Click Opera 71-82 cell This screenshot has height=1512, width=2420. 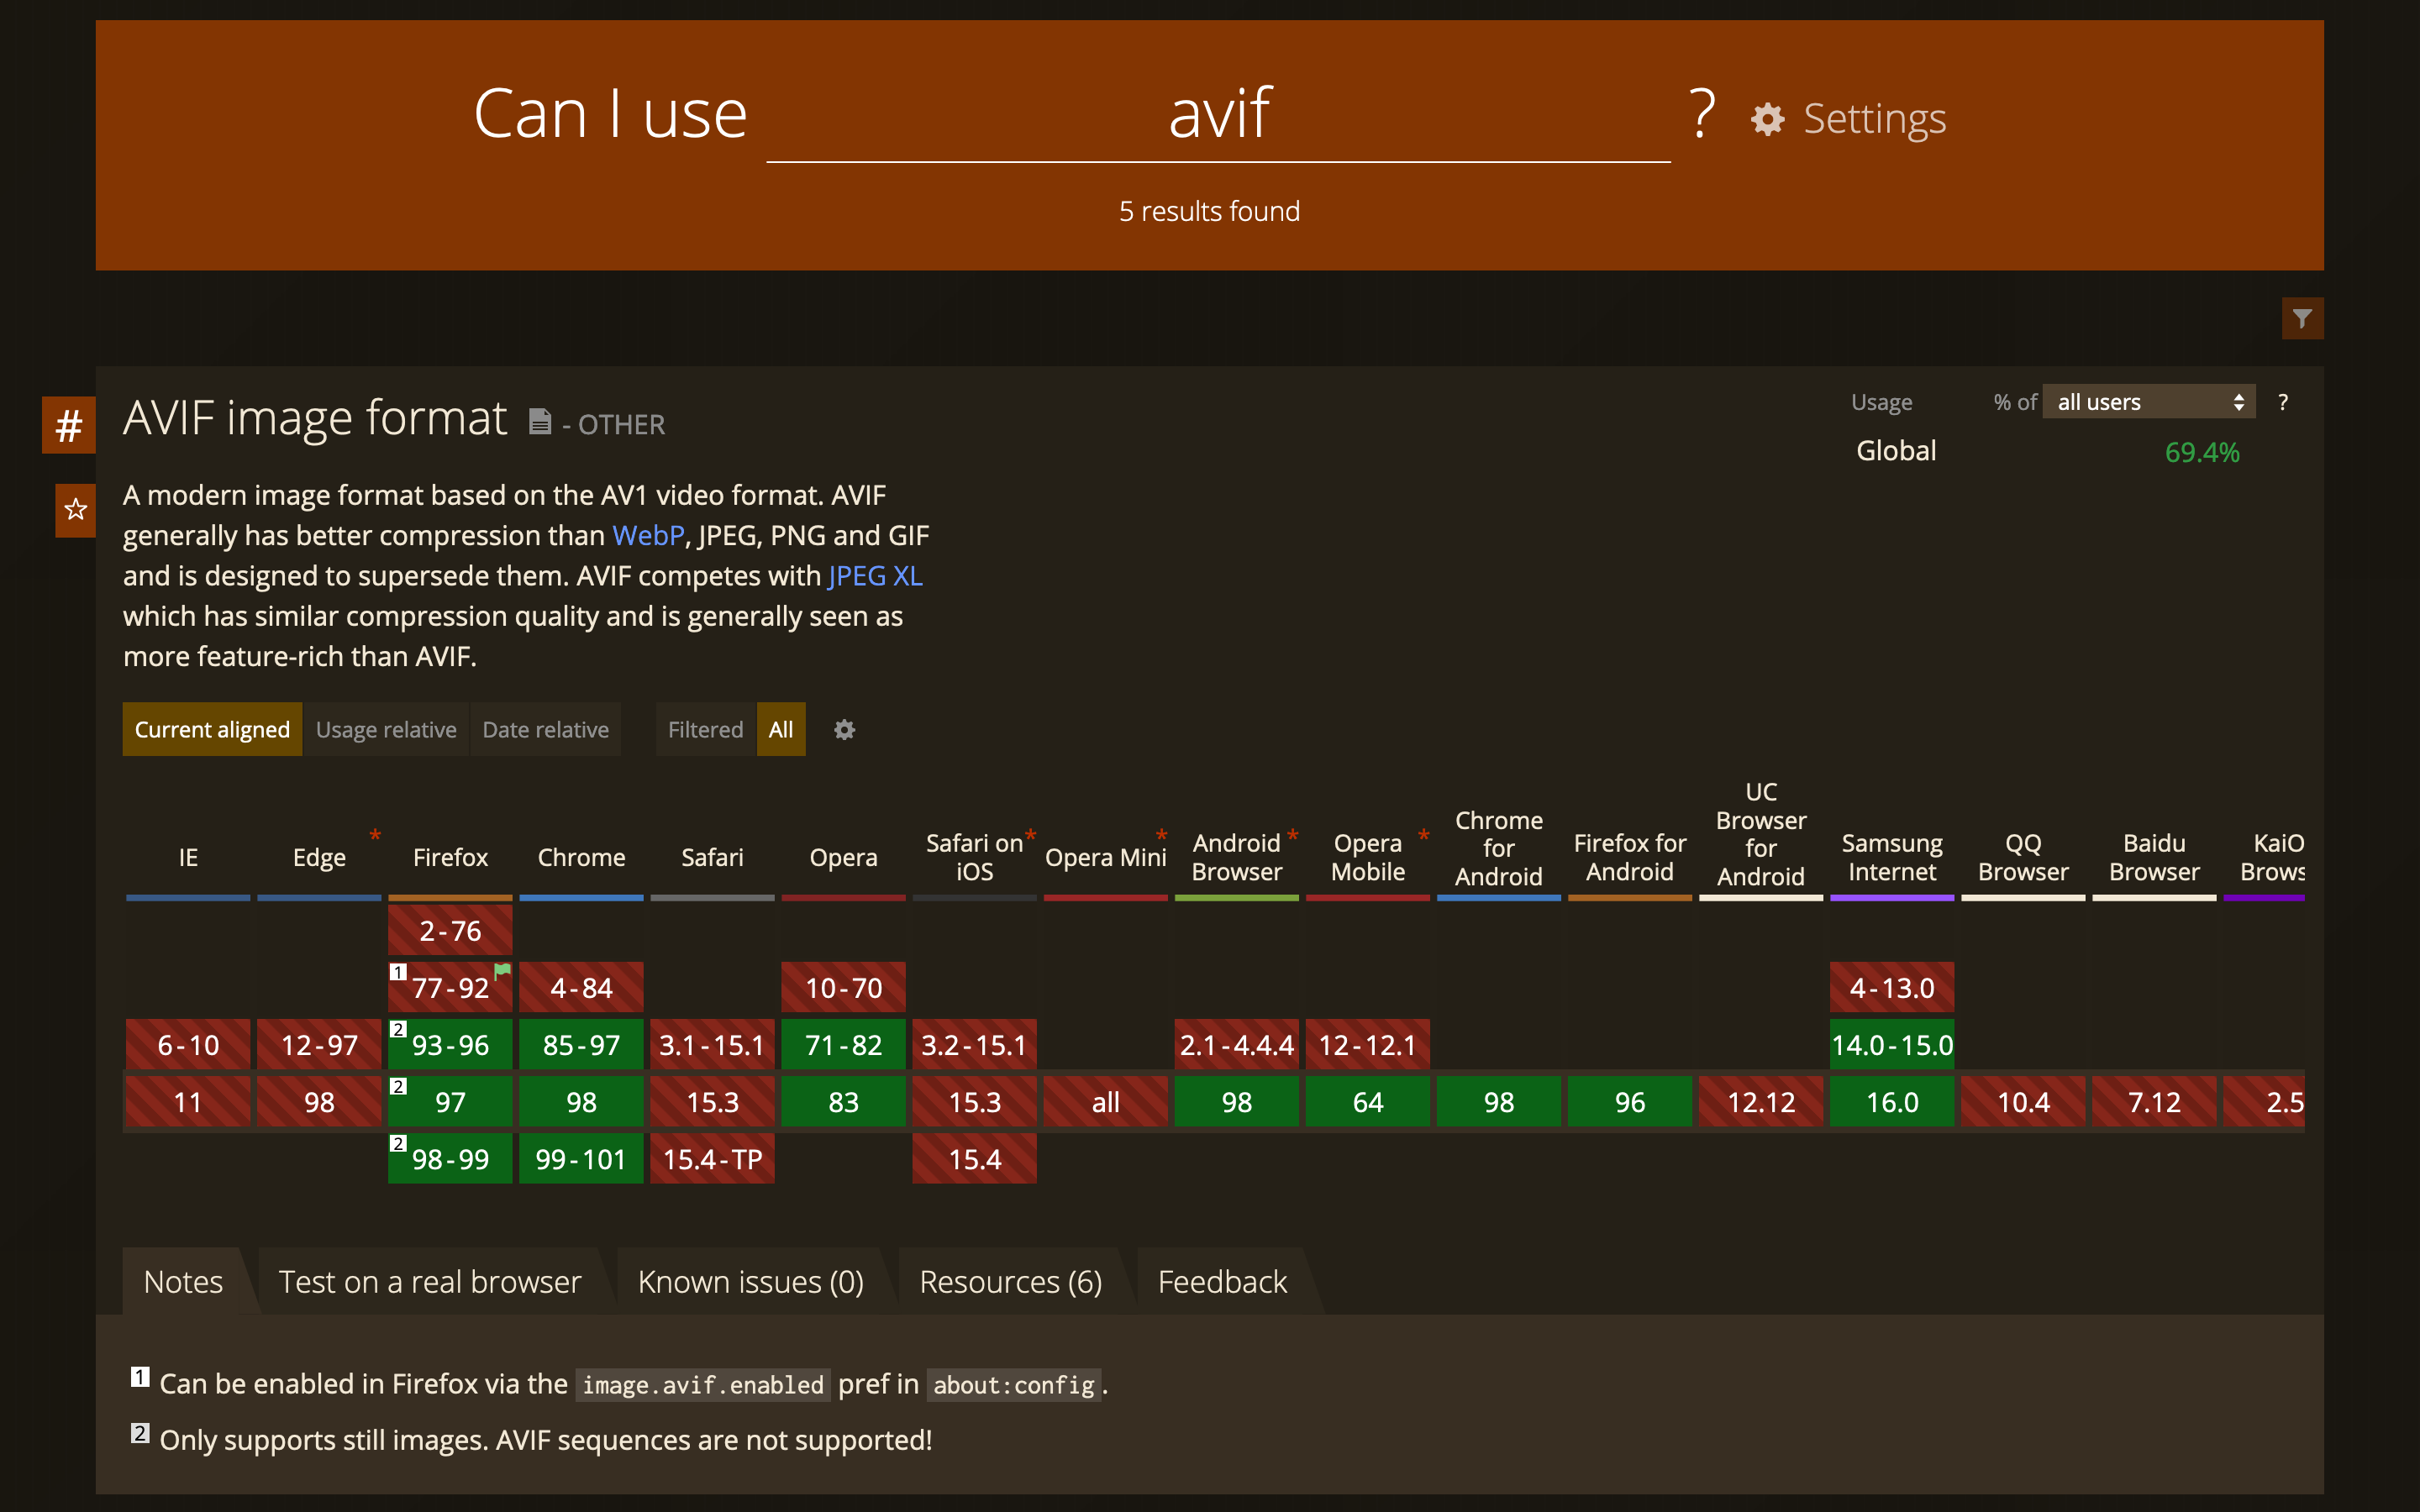click(843, 1045)
